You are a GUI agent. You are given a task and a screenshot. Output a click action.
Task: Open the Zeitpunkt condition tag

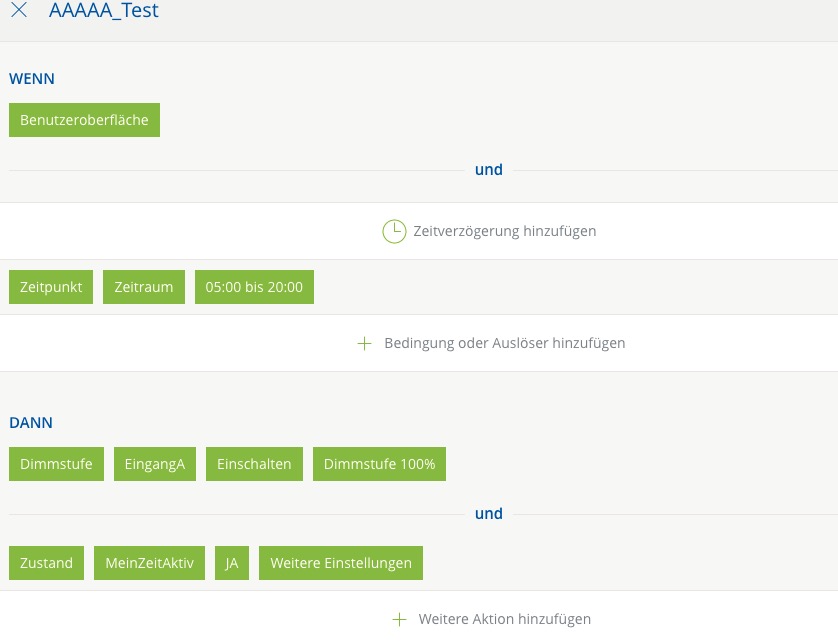(51, 287)
